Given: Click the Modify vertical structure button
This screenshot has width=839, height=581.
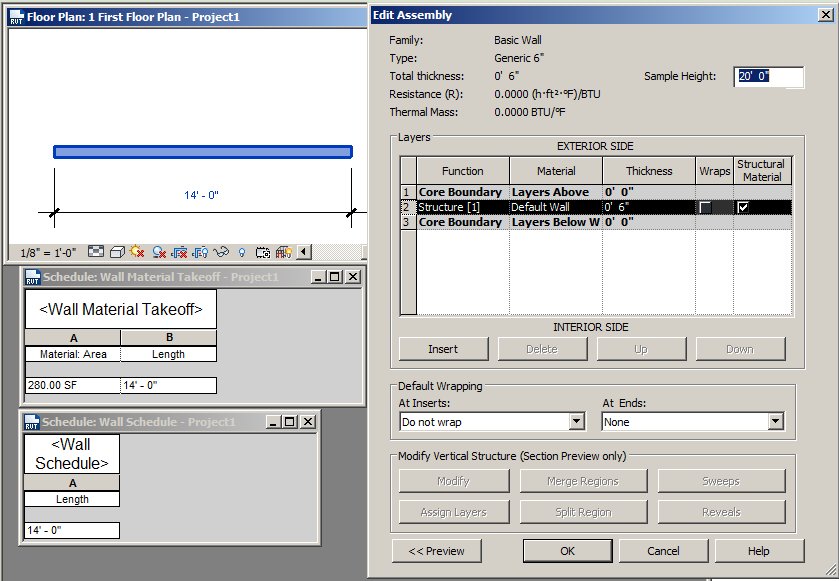Looking at the screenshot, I should click(454, 481).
